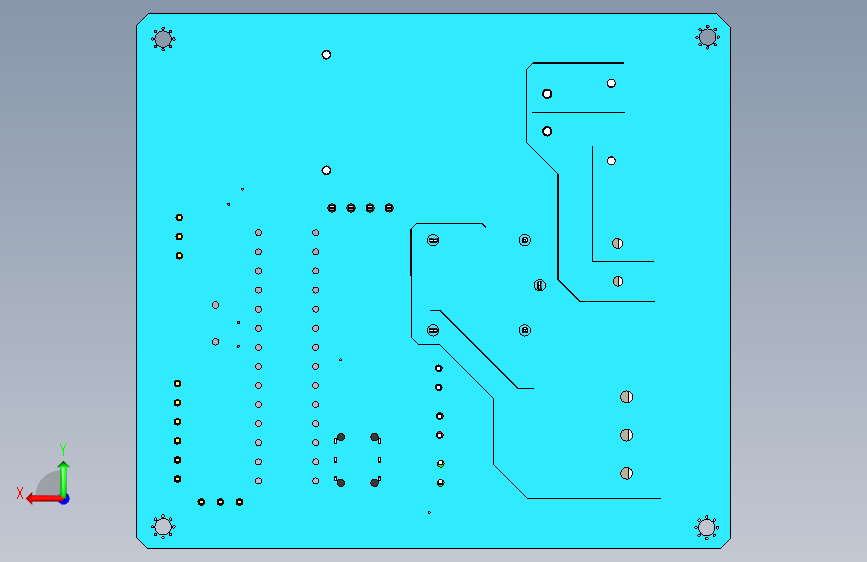This screenshot has width=867, height=562.
Task: Select the upper-right corner mounting hole of the board
Action: pos(707,37)
